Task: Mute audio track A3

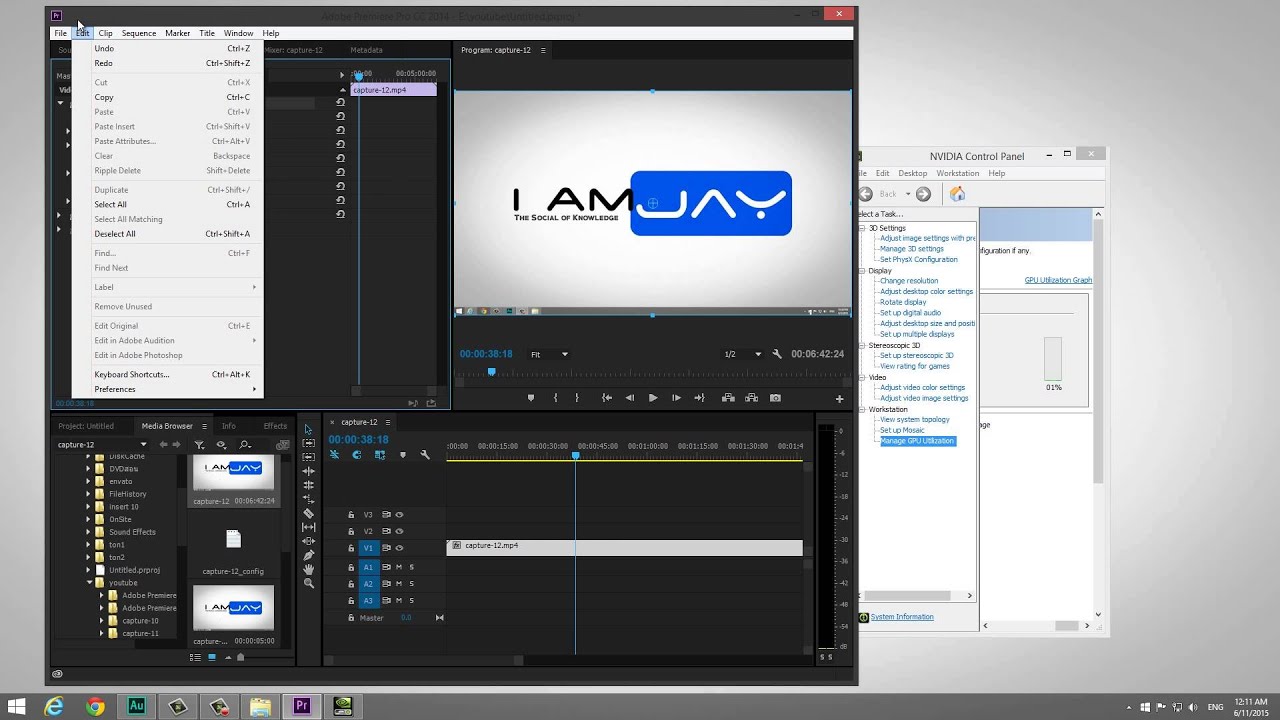Action: pos(399,600)
